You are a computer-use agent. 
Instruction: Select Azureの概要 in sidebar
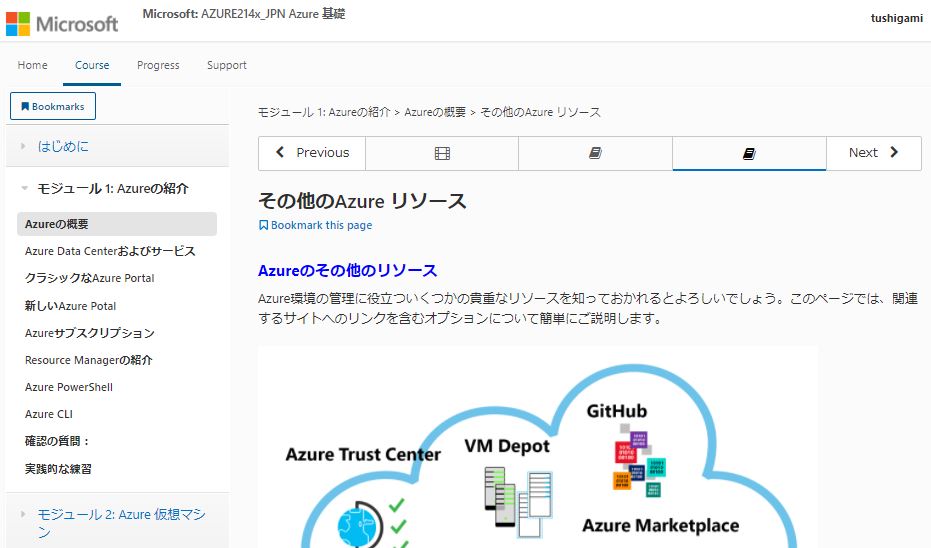(117, 224)
